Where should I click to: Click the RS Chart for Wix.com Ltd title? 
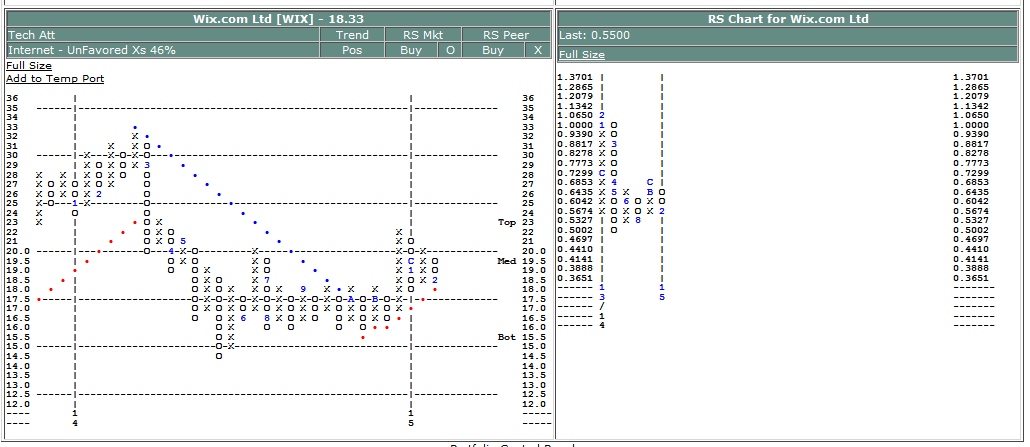[x=788, y=19]
